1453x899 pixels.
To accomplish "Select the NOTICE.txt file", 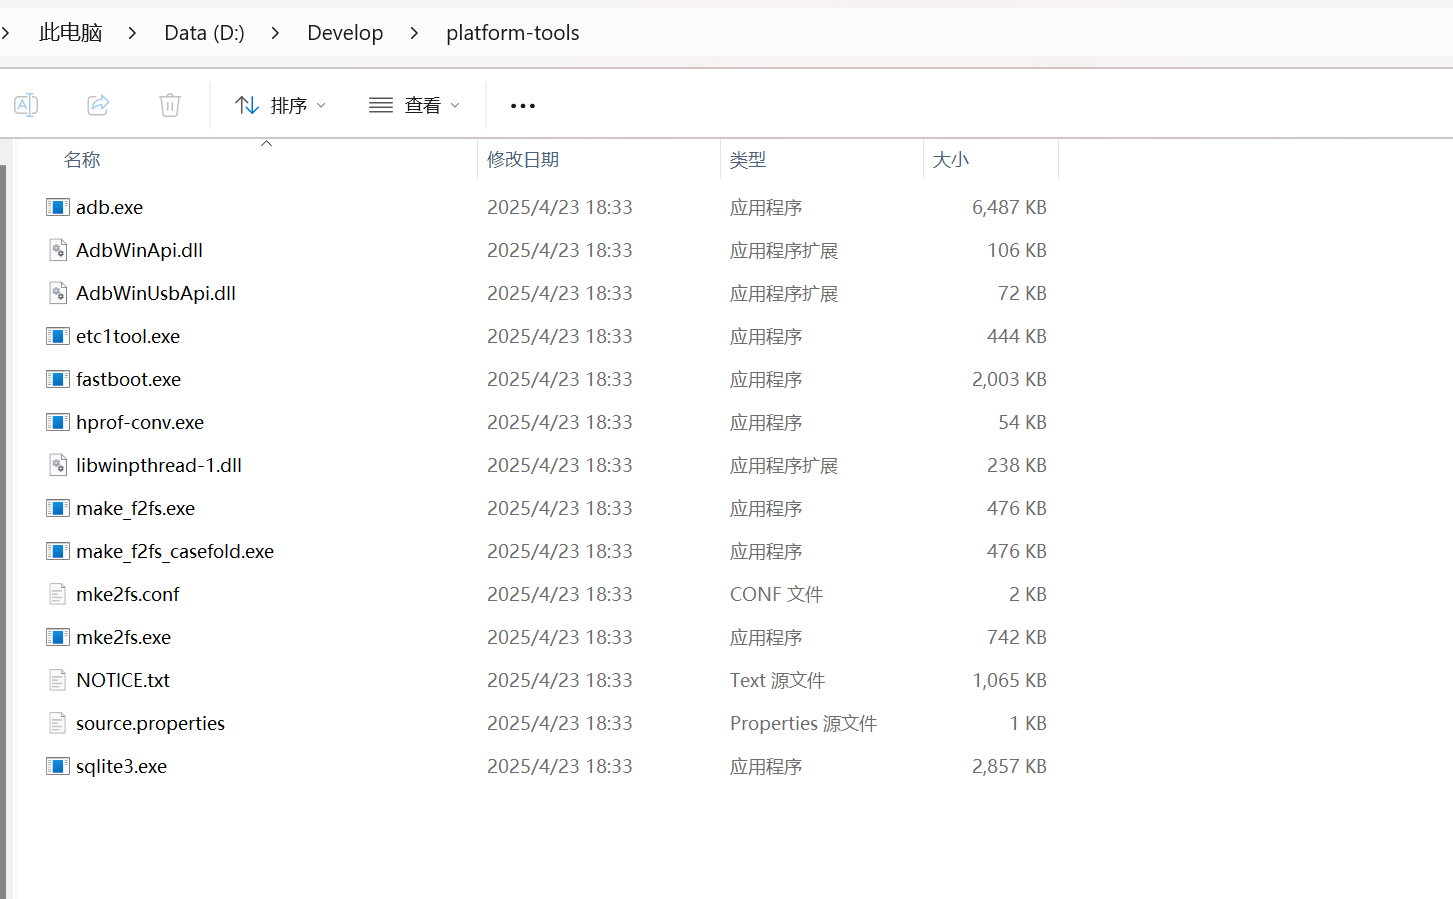I will click(x=123, y=680).
